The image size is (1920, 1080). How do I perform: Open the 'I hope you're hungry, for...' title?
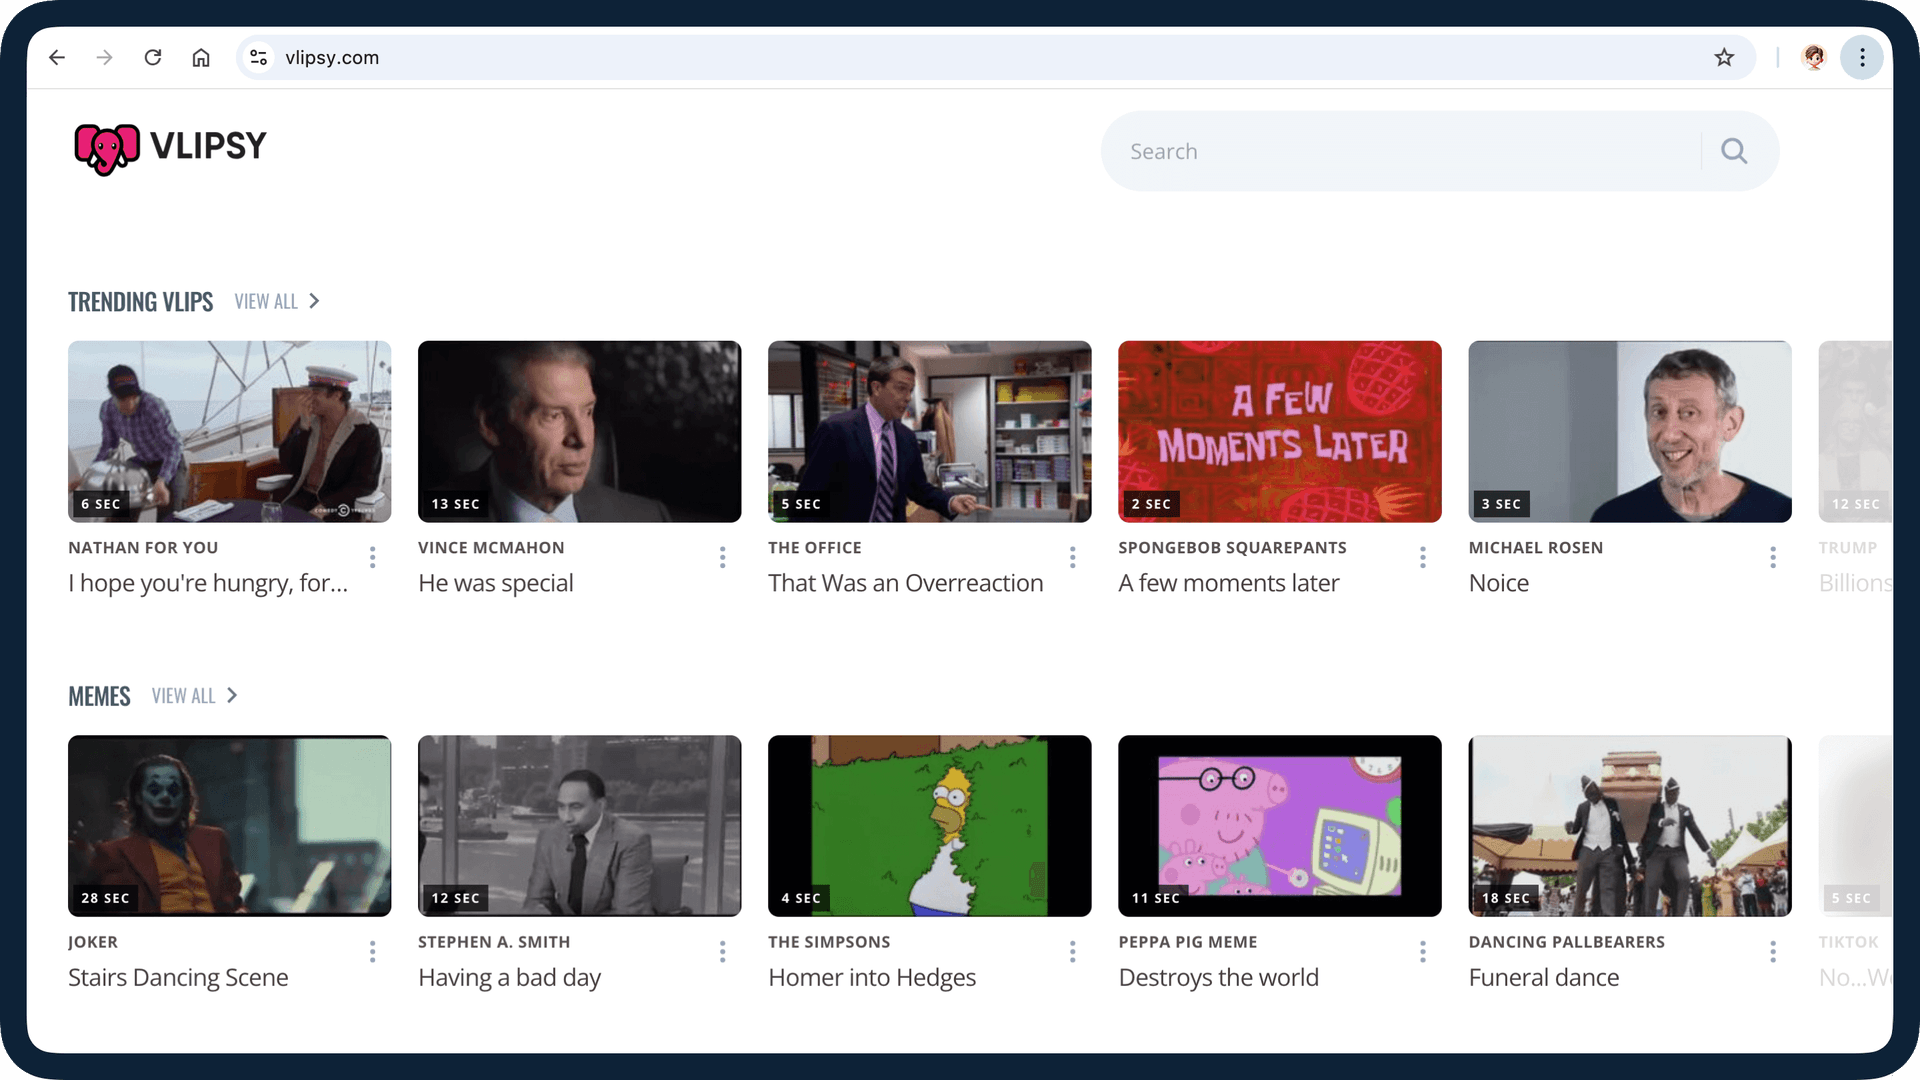(x=208, y=583)
